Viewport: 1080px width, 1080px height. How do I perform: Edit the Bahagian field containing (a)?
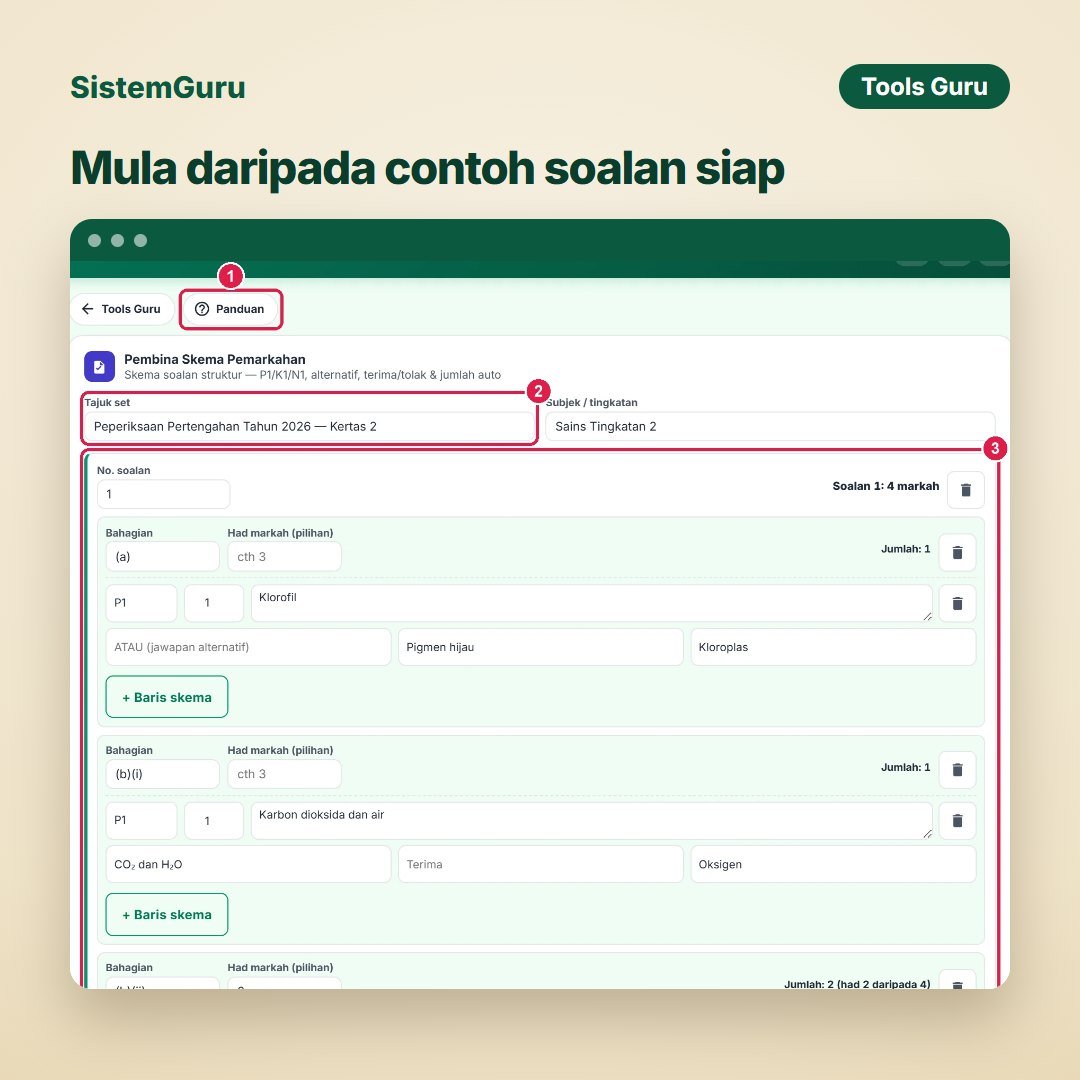point(163,557)
